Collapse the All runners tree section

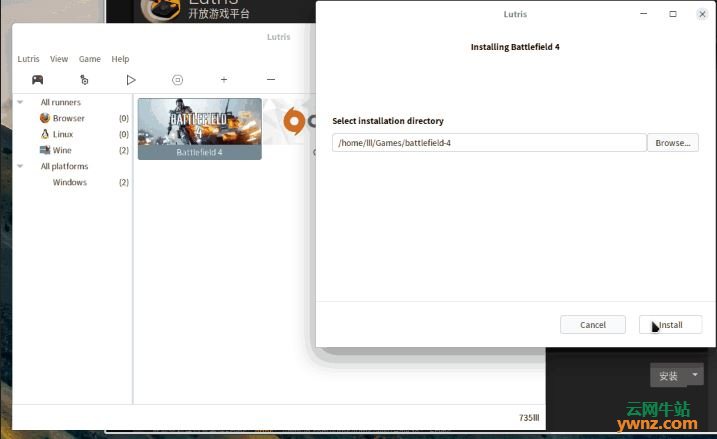(20, 102)
